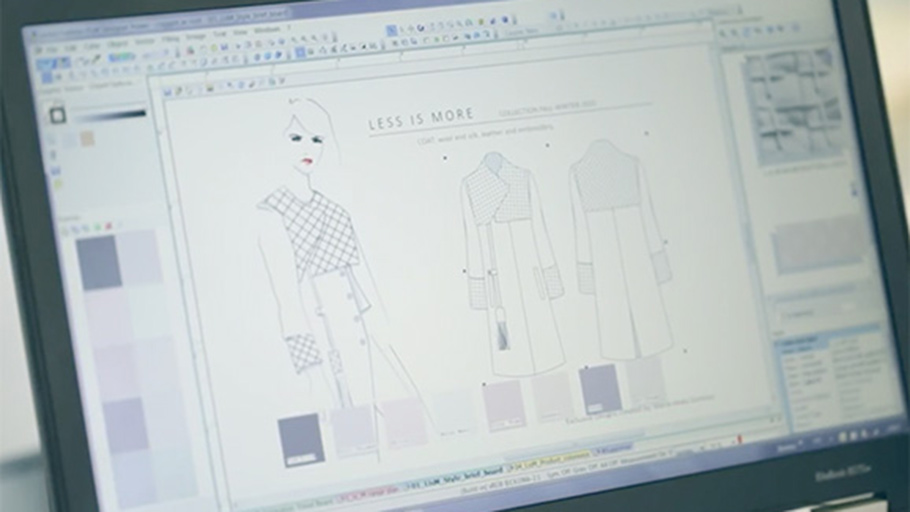
Task: Click the dark swatch beneath the back coat
Action: coord(600,388)
